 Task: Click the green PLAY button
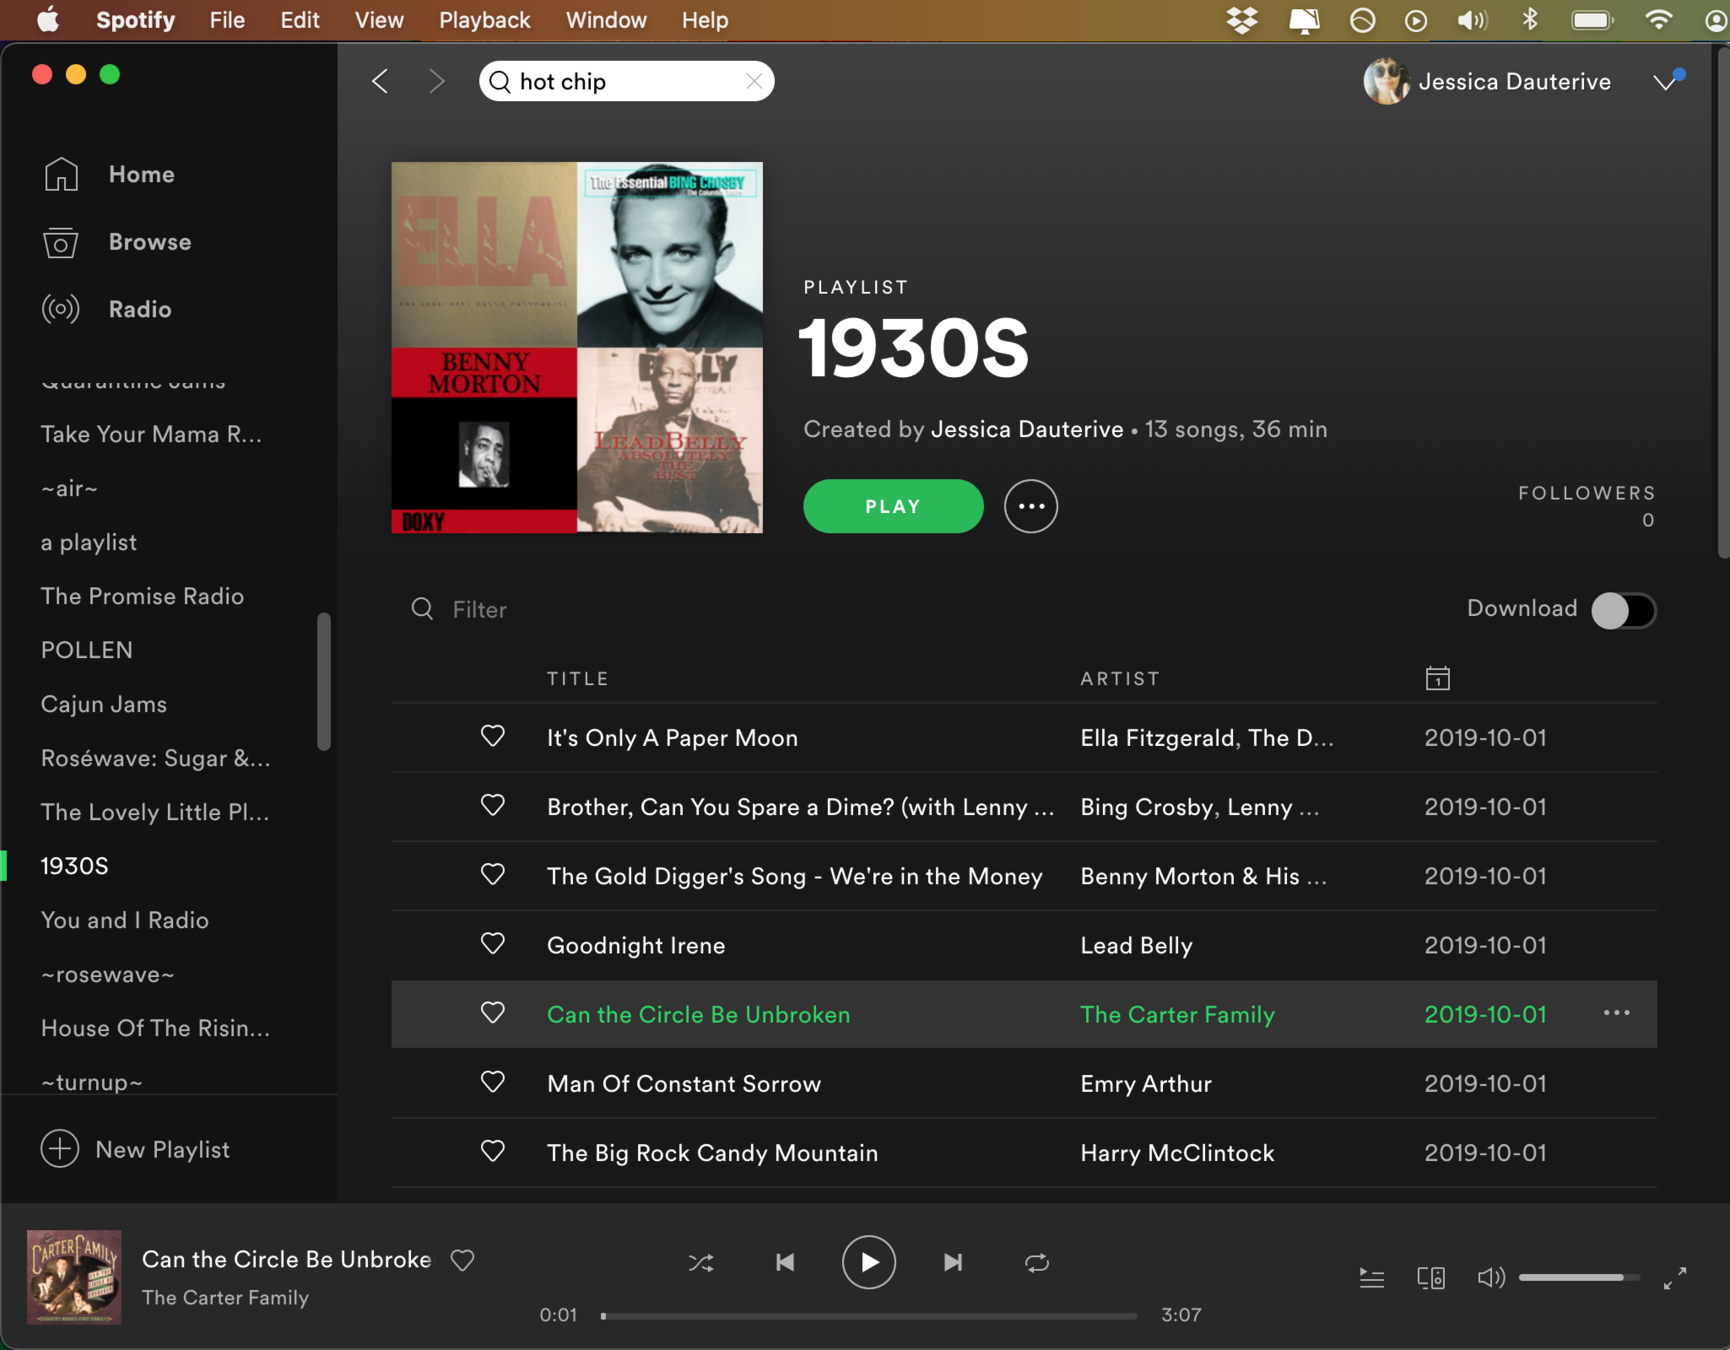pyautogui.click(x=893, y=506)
